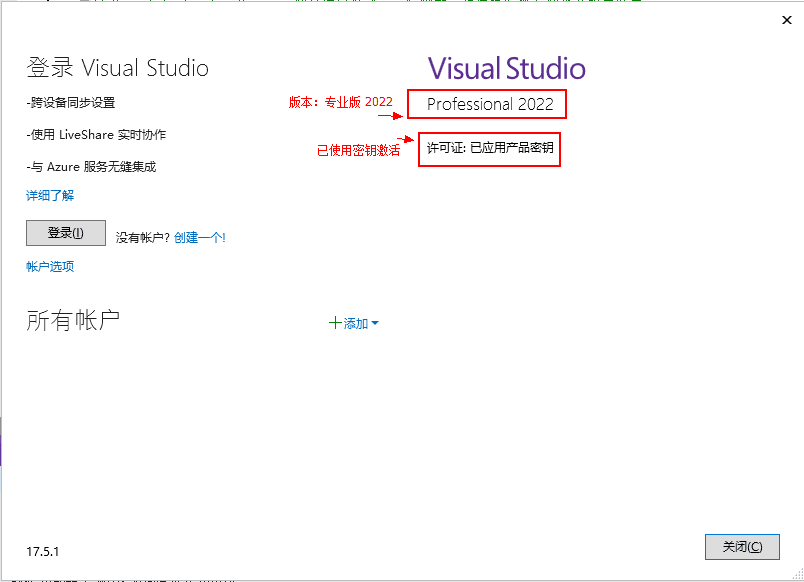Open 帐户选项 settings link
The image size is (804, 582).
tap(49, 266)
